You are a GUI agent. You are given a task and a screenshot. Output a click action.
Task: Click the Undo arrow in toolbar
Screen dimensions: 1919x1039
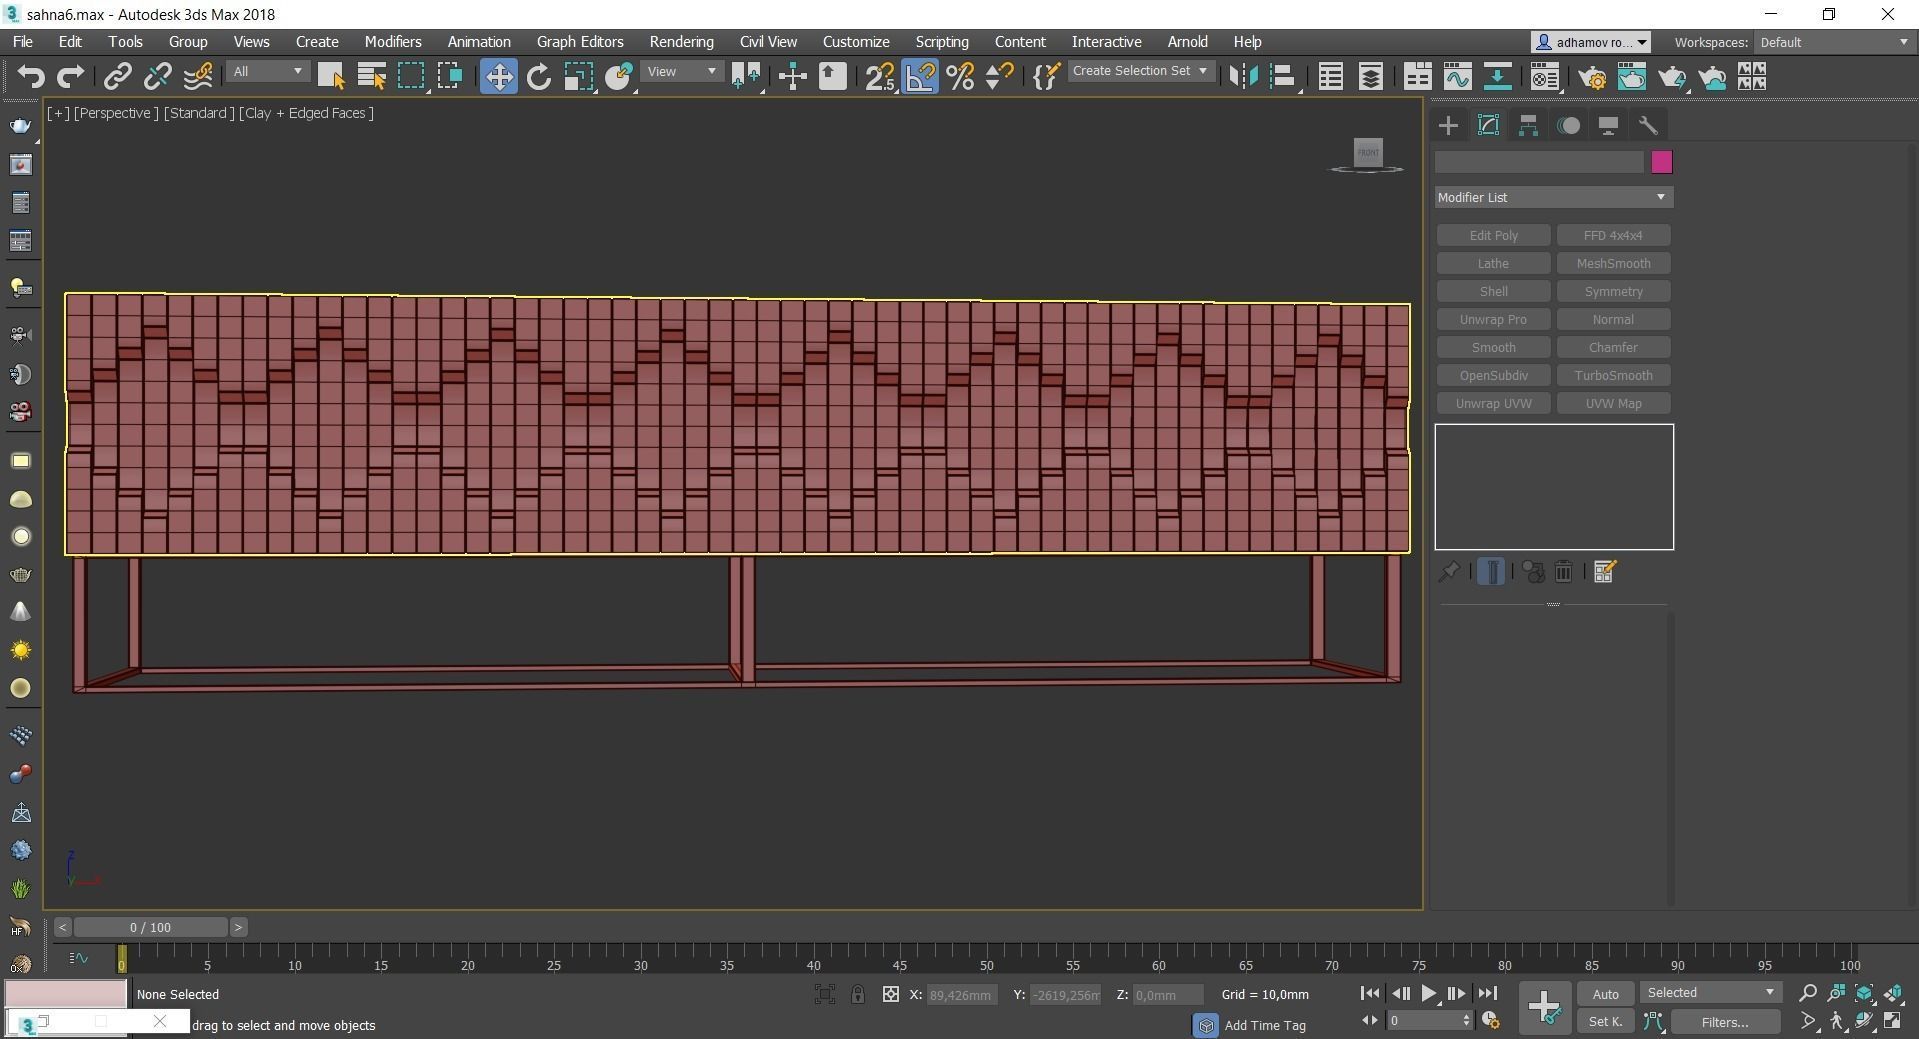pos(31,77)
